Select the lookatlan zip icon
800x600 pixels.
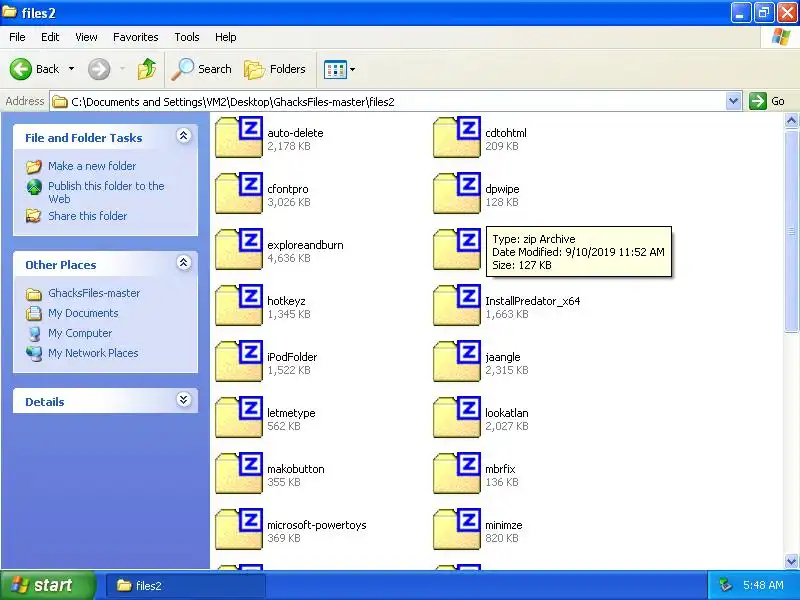click(457, 417)
